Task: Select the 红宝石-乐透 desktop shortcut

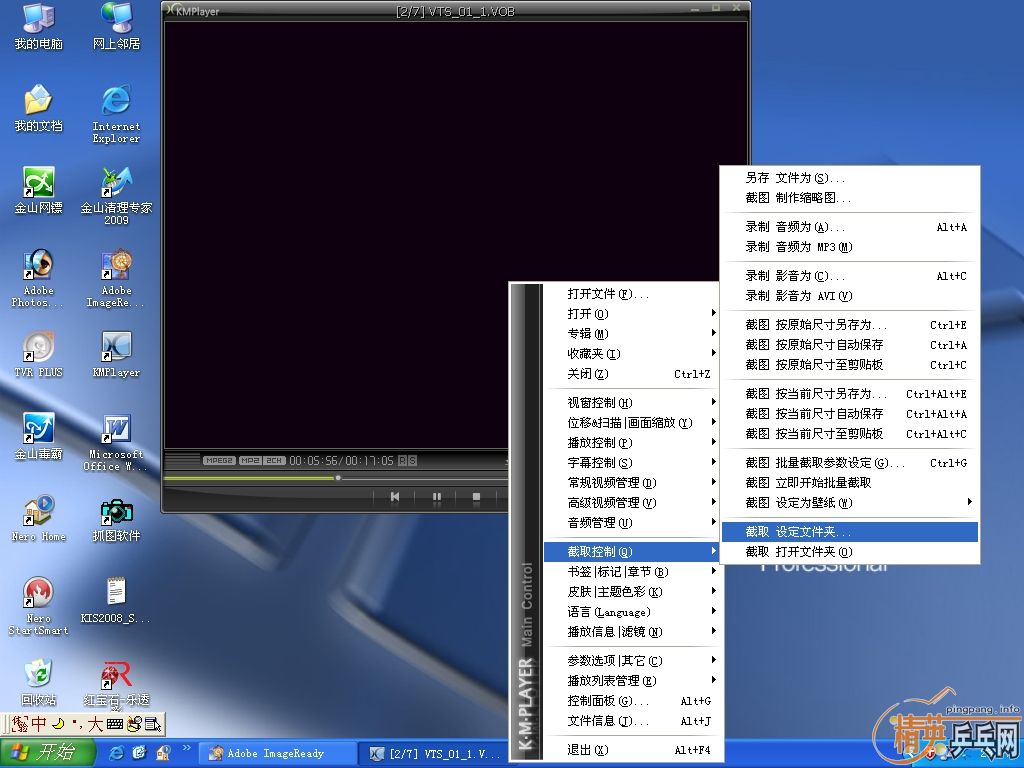Action: pyautogui.click(x=116, y=684)
